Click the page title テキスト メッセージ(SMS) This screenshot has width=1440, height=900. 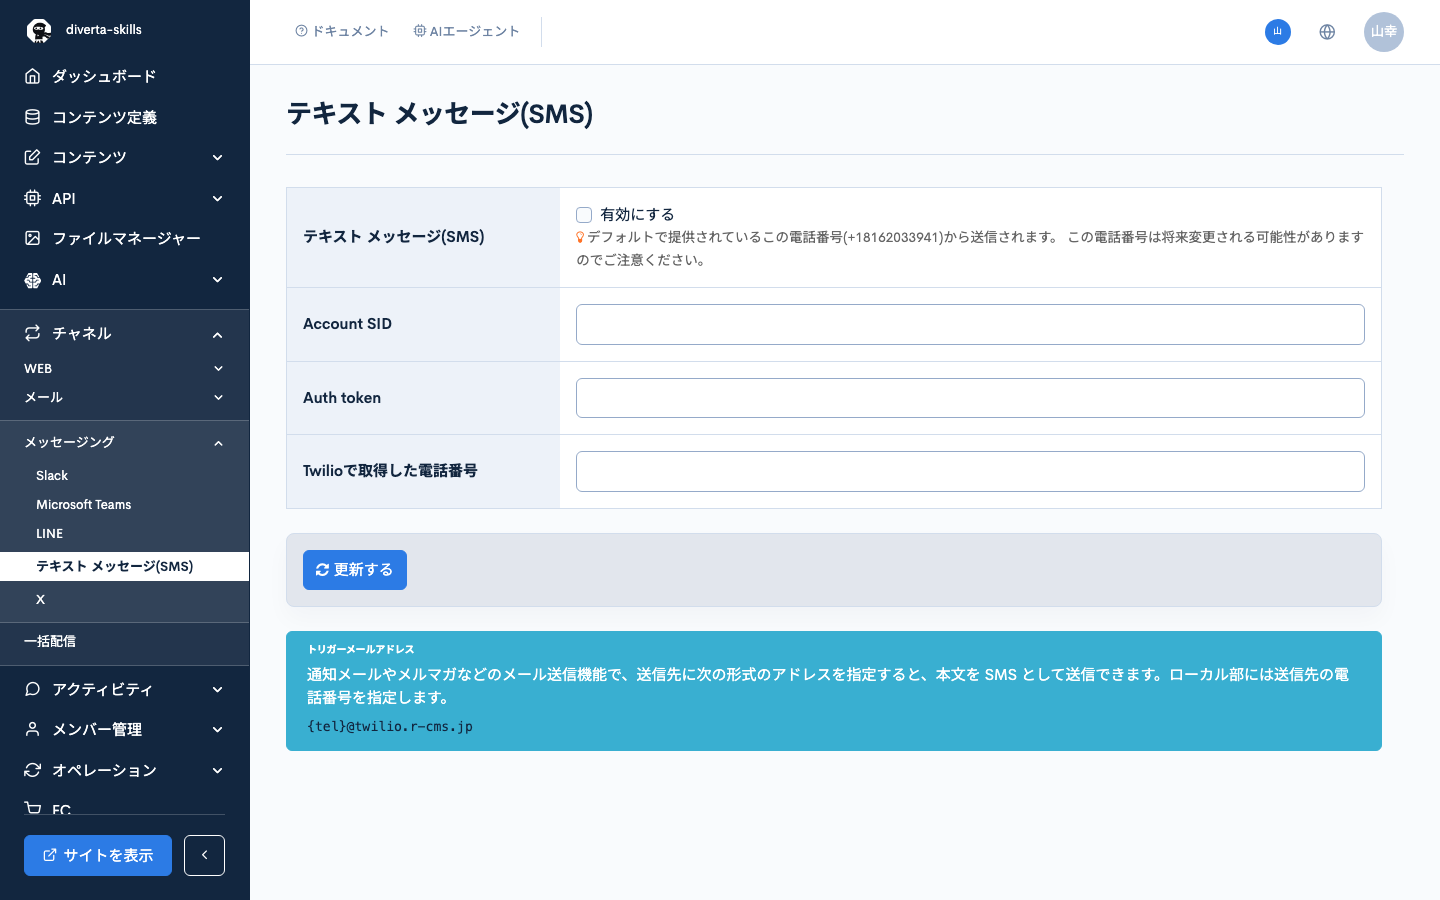[440, 114]
